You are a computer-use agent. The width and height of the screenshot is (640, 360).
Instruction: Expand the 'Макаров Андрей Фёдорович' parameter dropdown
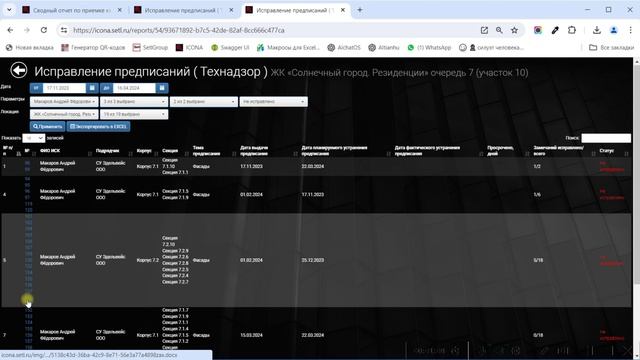coord(64,101)
